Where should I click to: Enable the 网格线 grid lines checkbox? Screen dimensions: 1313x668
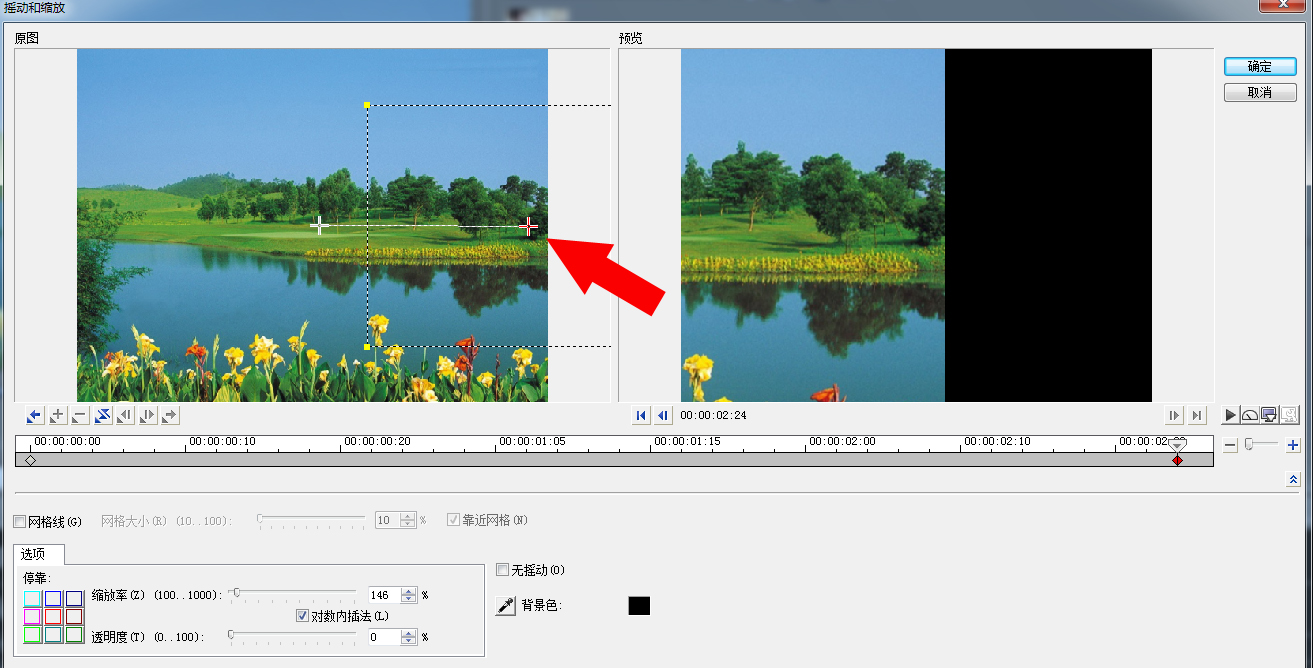[20, 521]
